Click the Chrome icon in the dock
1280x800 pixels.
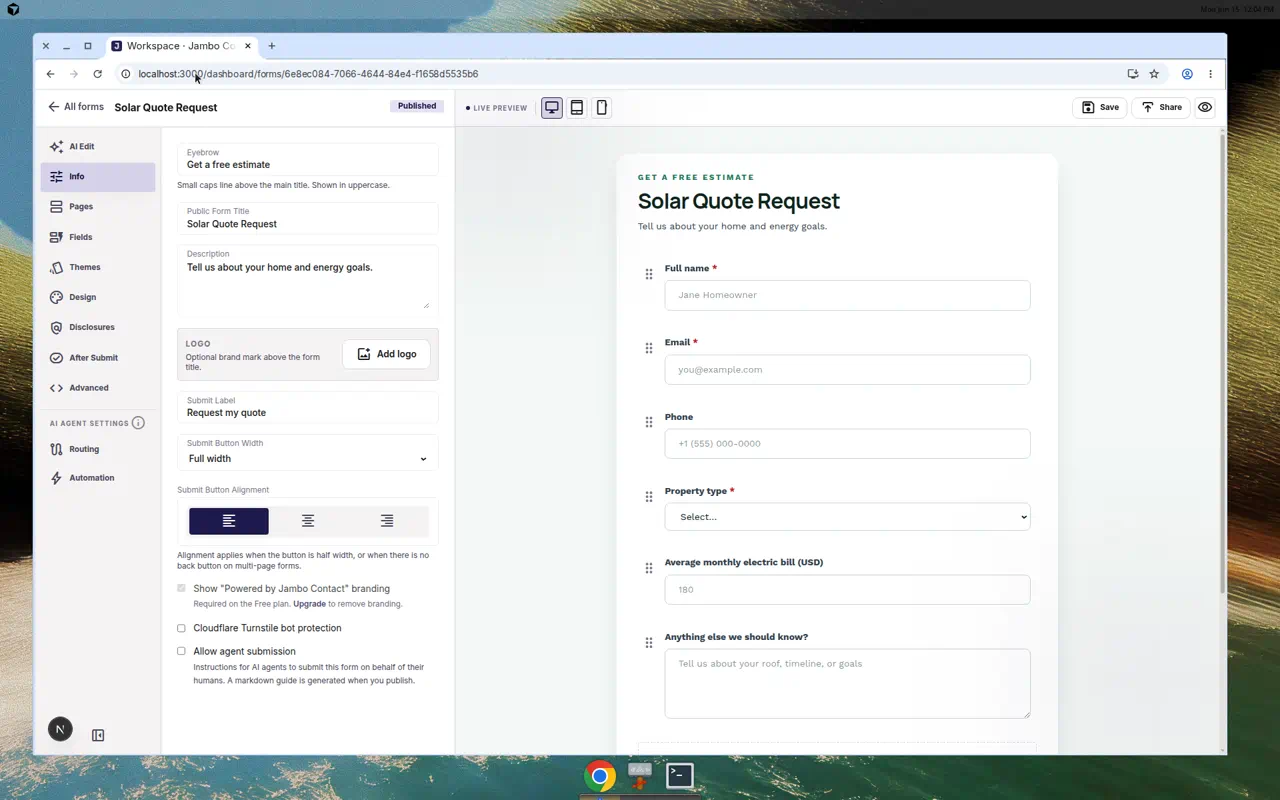[600, 776]
